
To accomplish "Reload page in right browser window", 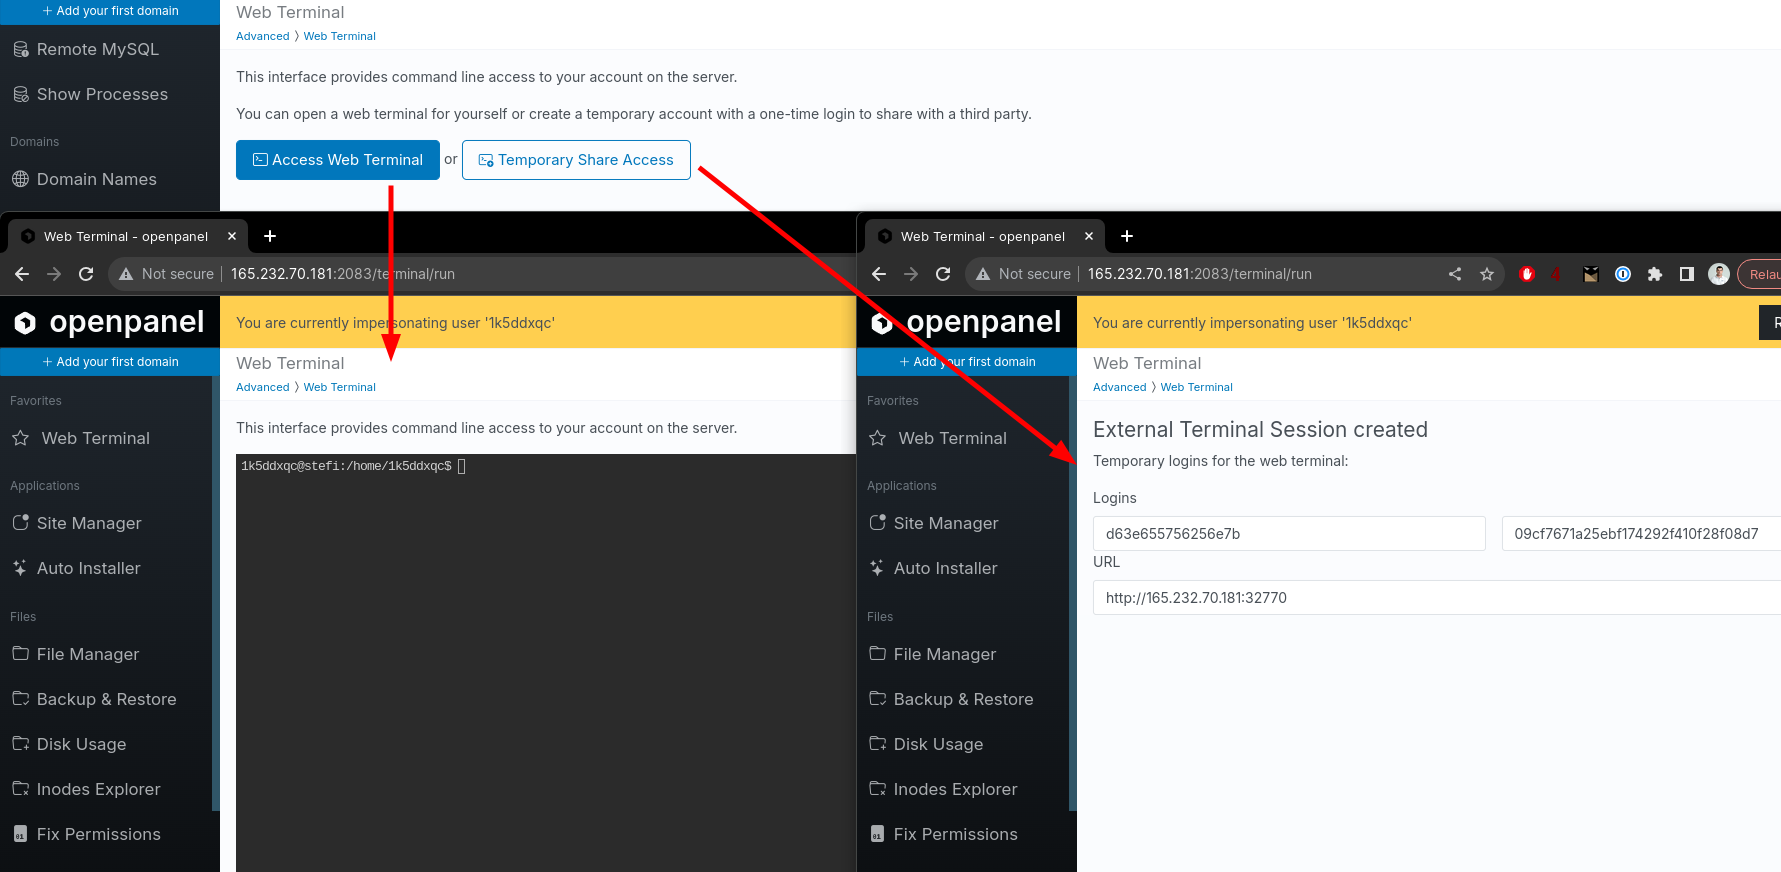I will click(943, 274).
